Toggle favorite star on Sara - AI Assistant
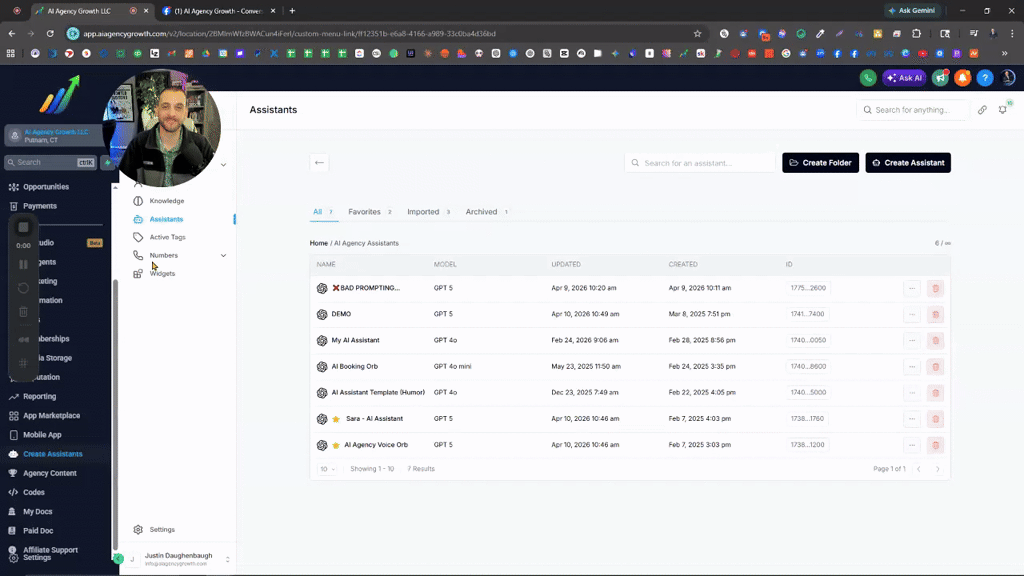 pos(336,419)
